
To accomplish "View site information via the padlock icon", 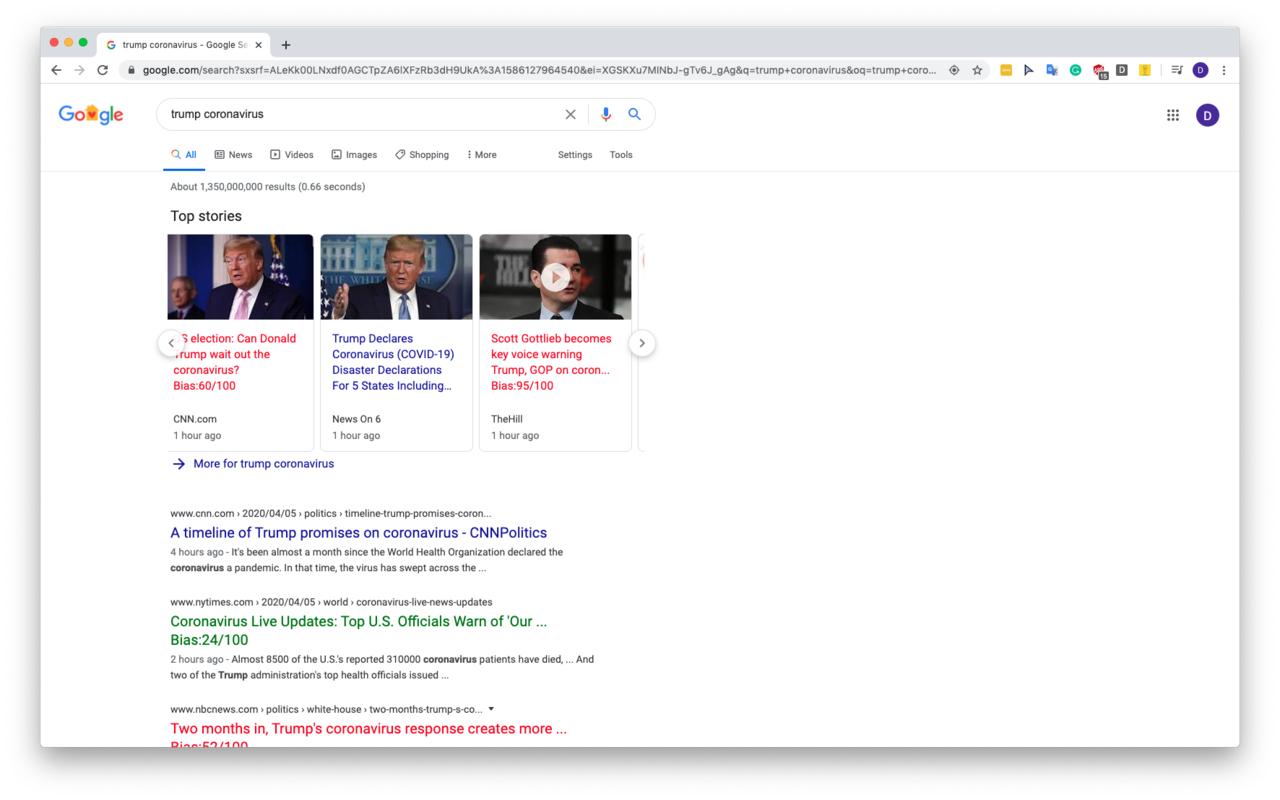I will pos(131,70).
